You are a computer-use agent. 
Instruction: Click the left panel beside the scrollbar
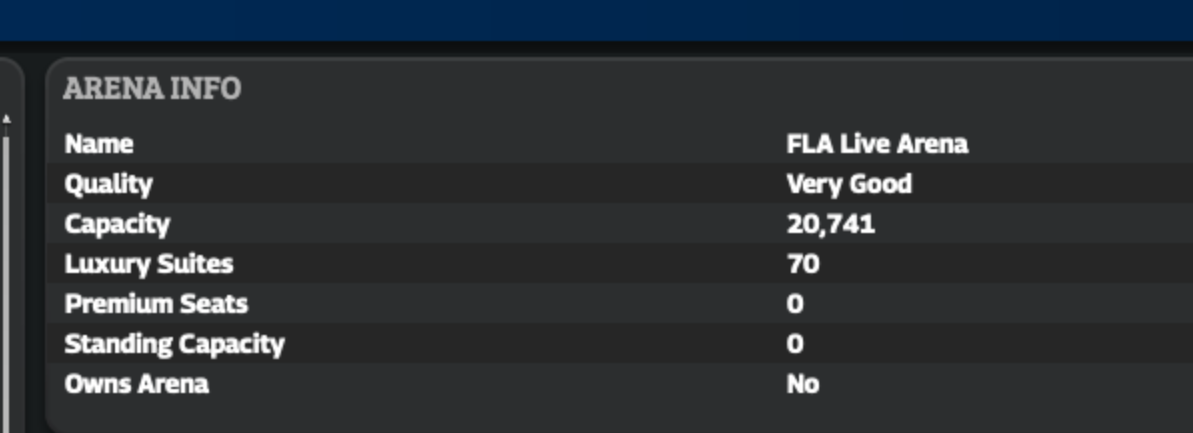[18, 274]
